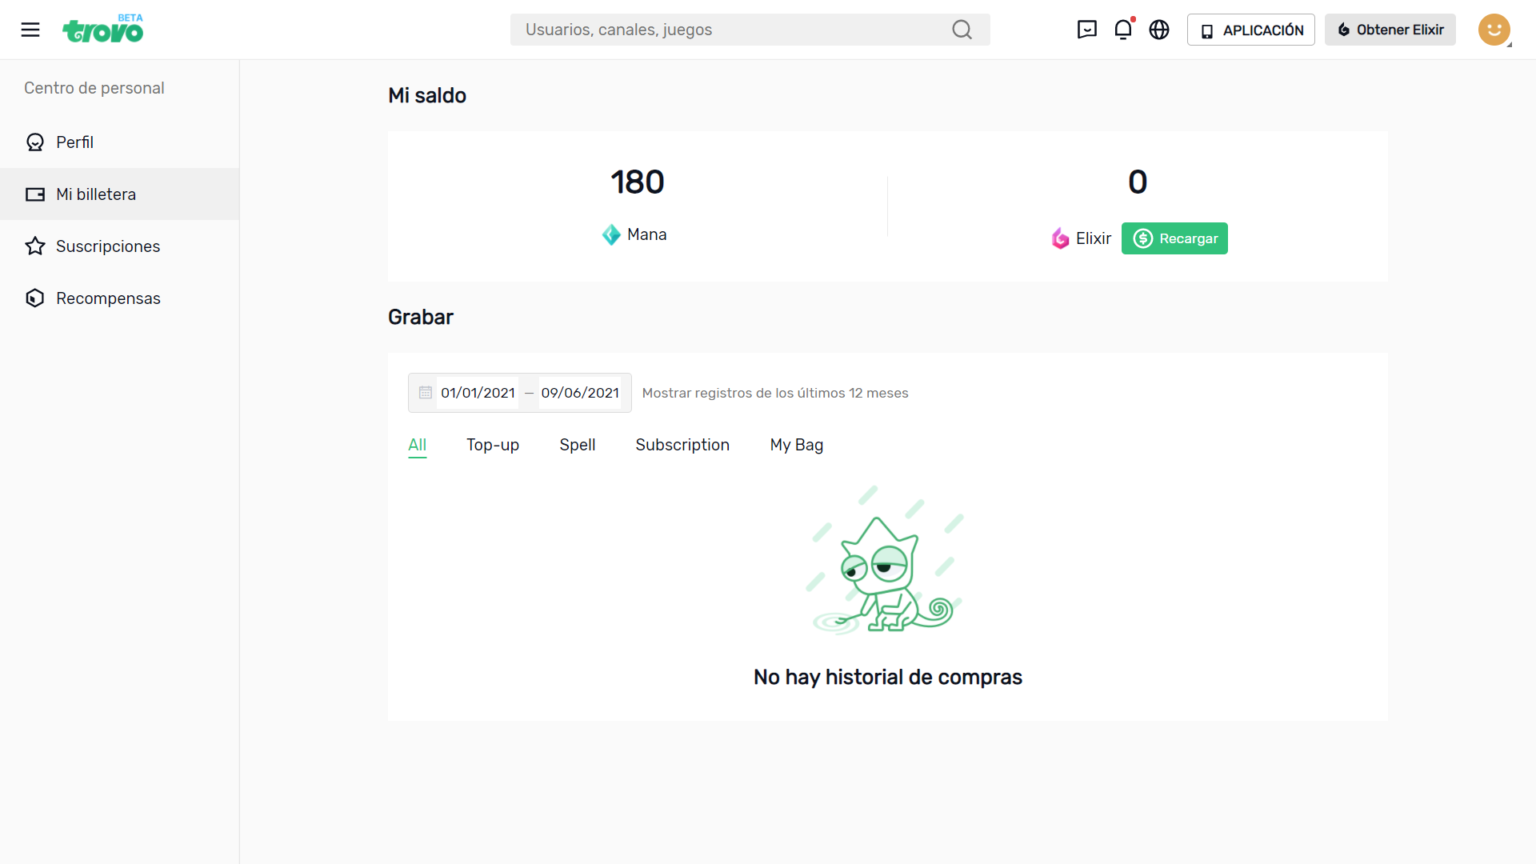Open the chat messages icon
Screen dimensions: 1536x864
pyautogui.click(x=1087, y=29)
